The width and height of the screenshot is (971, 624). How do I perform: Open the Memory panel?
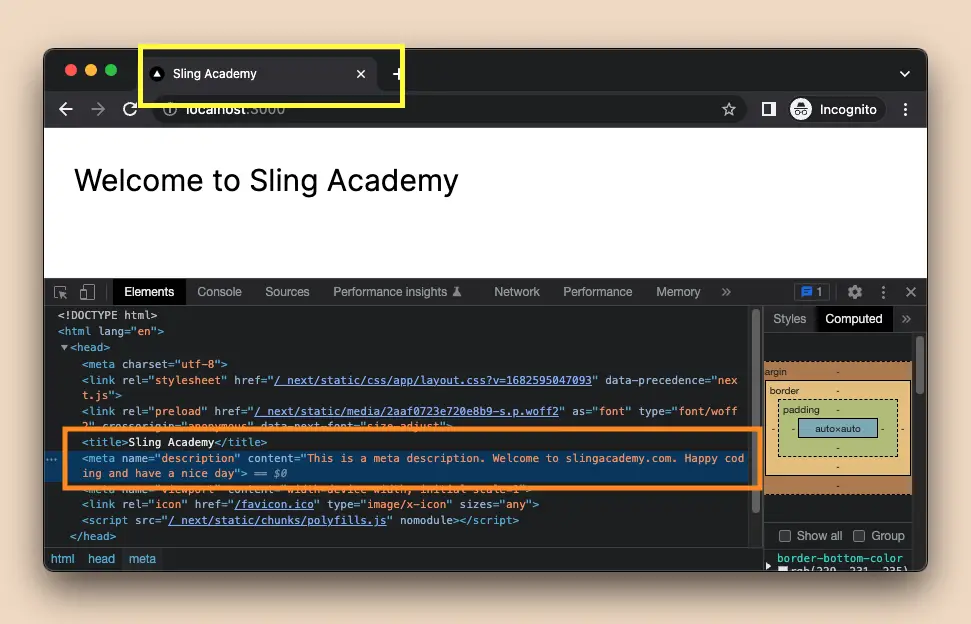click(678, 292)
